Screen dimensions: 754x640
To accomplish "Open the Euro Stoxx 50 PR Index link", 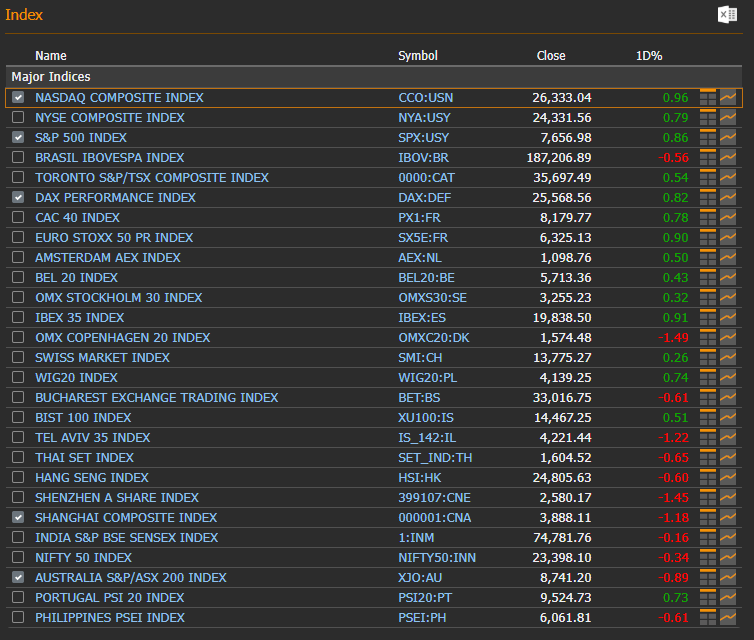I will [x=114, y=238].
